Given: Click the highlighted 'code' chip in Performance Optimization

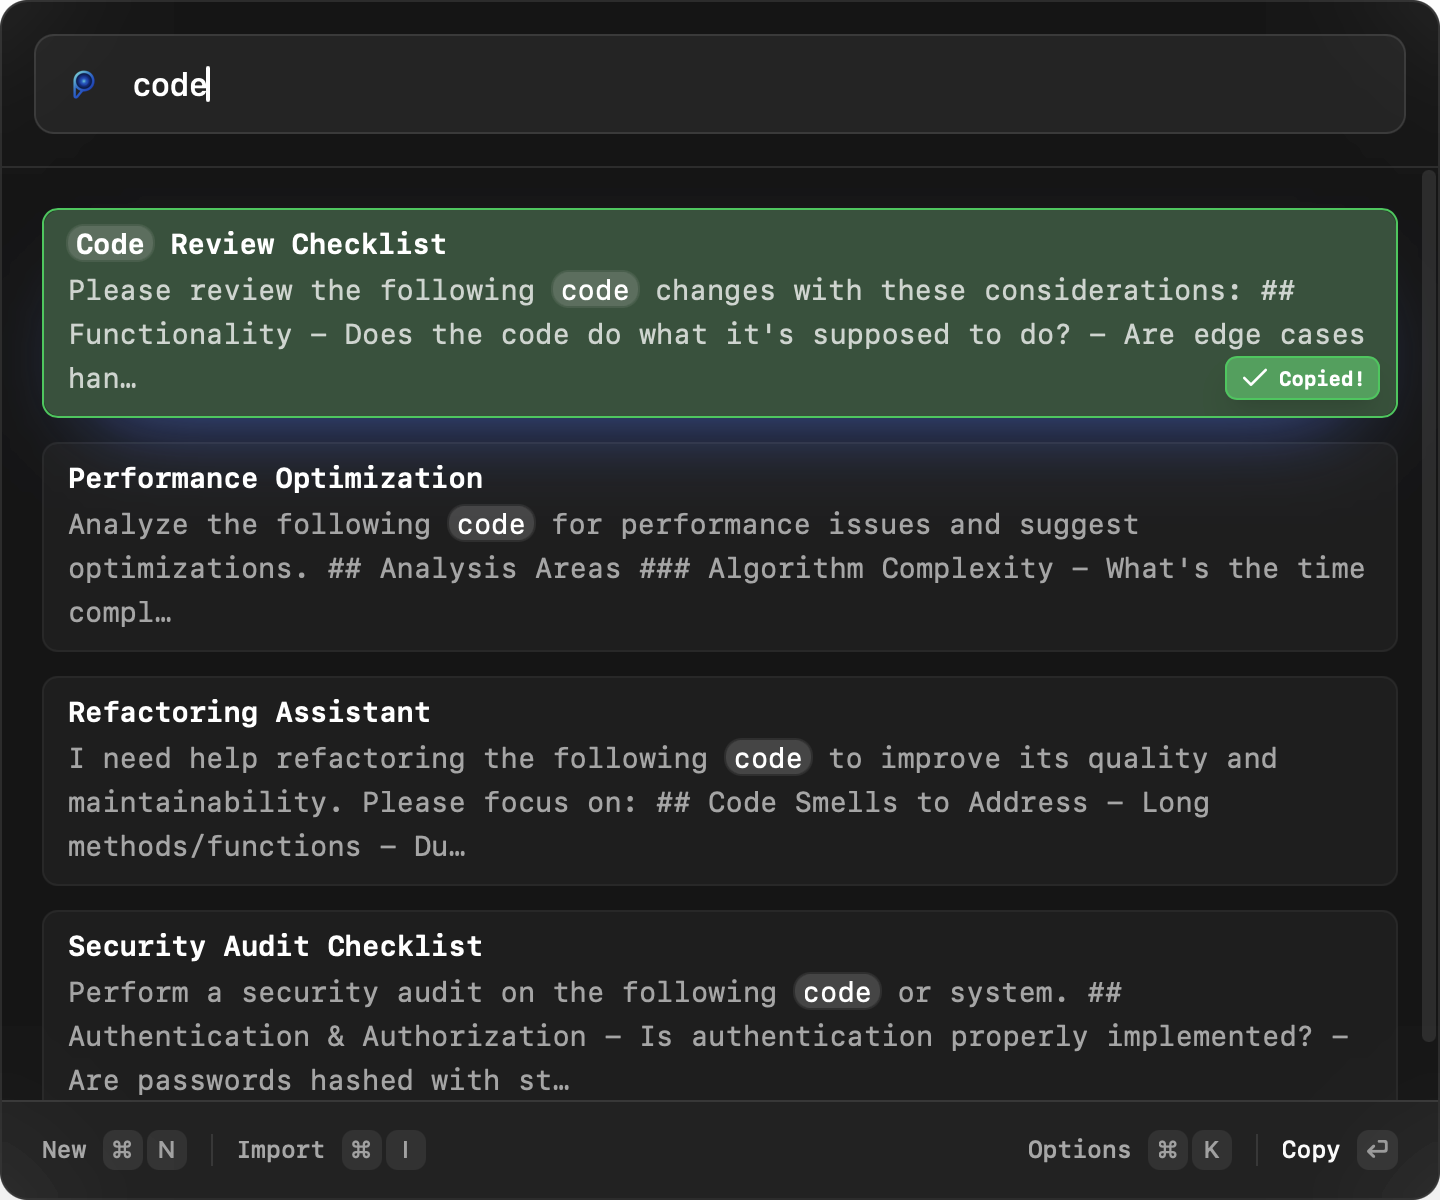Looking at the screenshot, I should click(491, 524).
